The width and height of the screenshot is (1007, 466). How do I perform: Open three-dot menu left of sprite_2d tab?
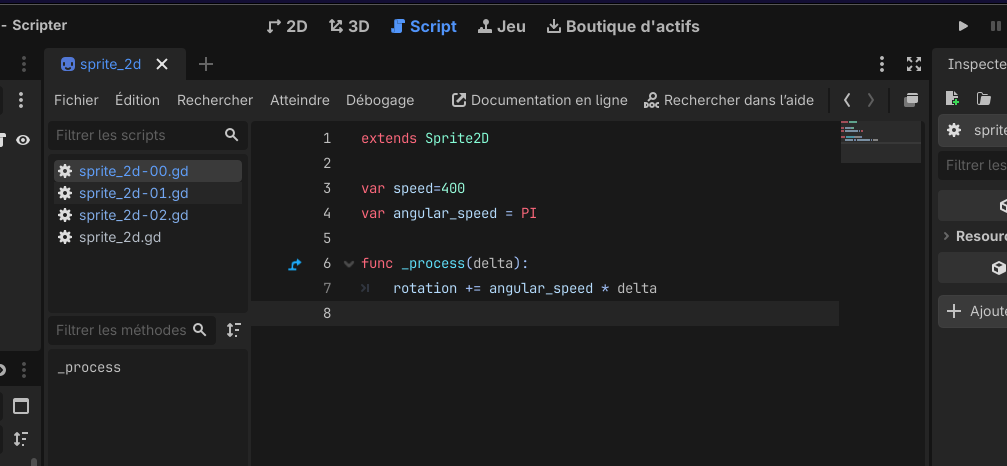pos(24,64)
